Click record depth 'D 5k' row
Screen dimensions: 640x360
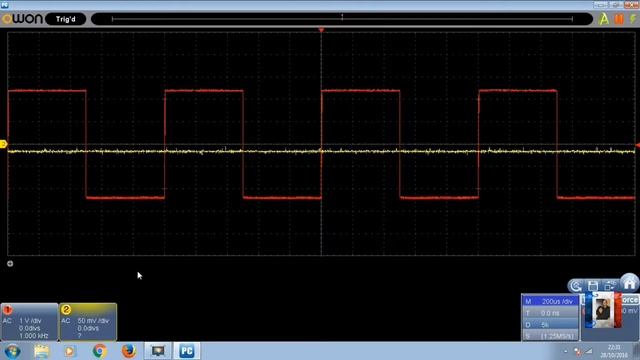(550, 325)
